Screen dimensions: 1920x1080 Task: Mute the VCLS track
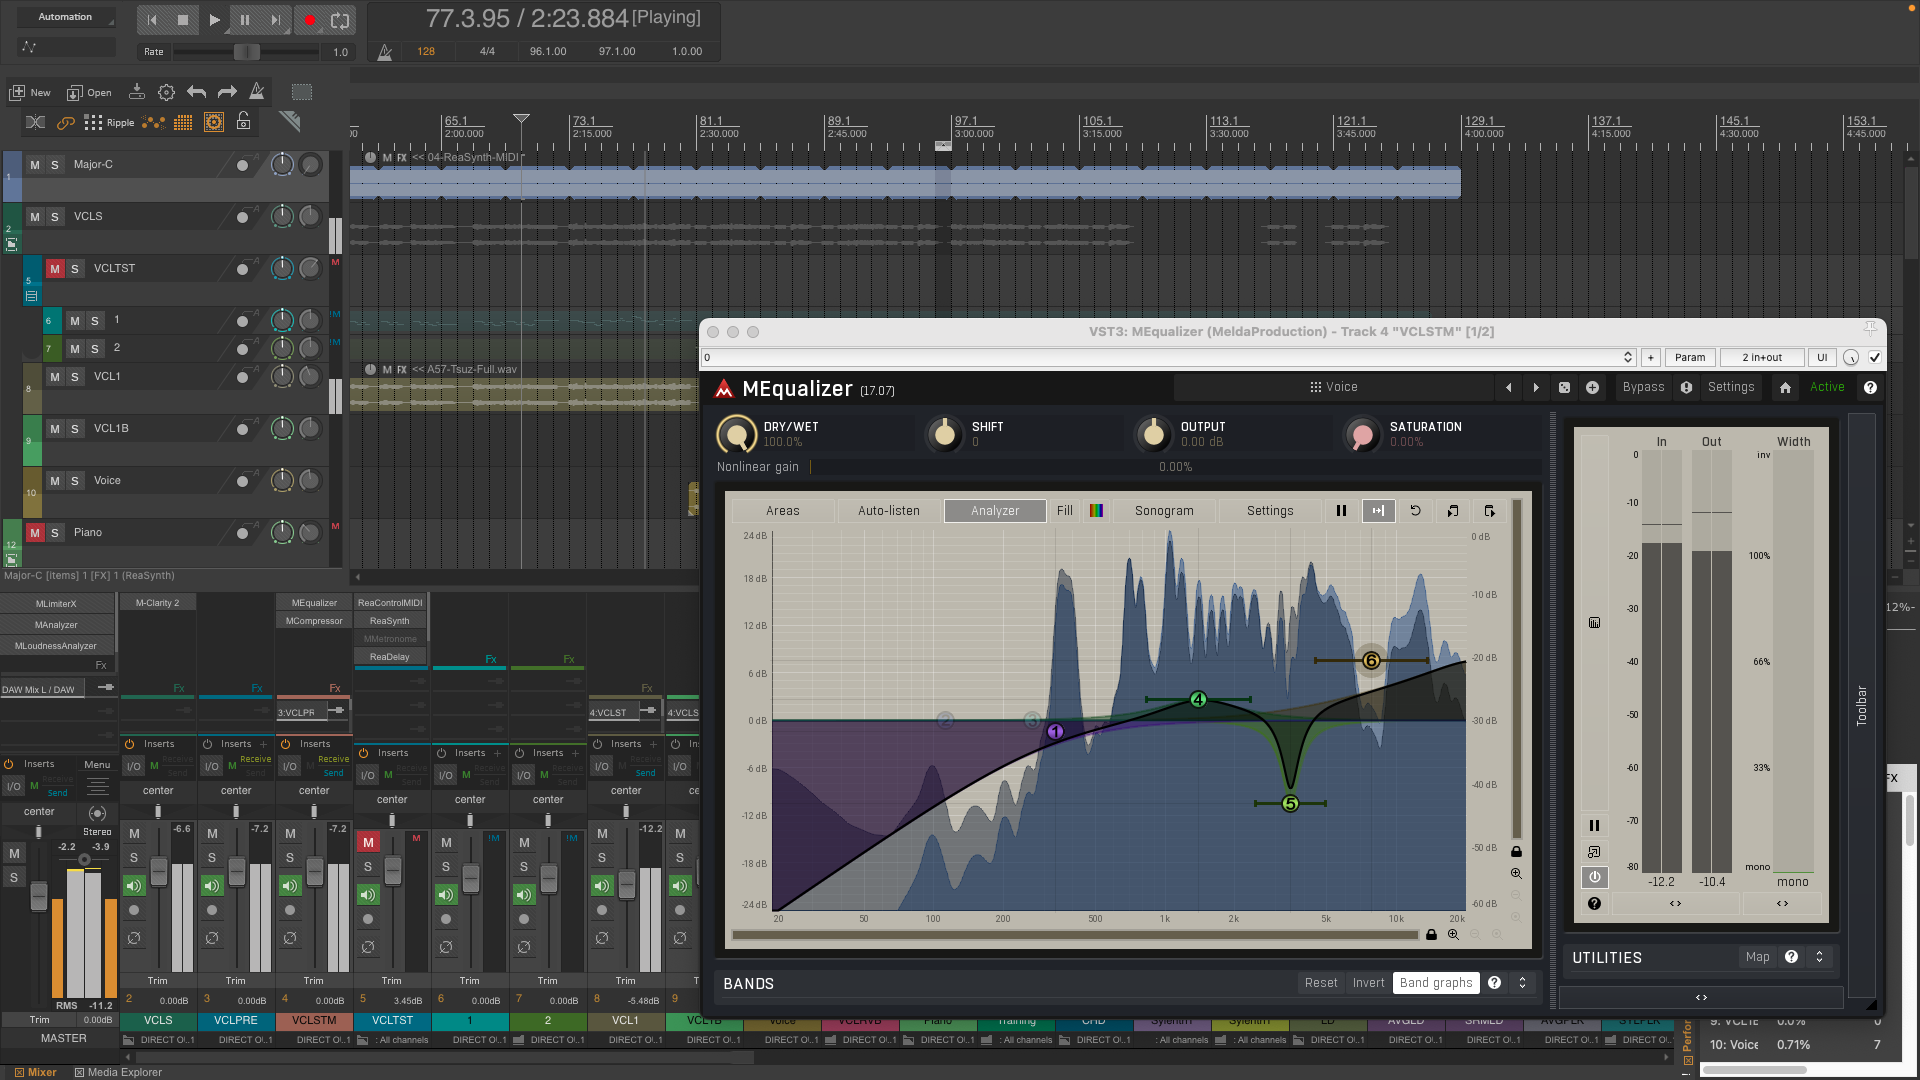(35, 217)
